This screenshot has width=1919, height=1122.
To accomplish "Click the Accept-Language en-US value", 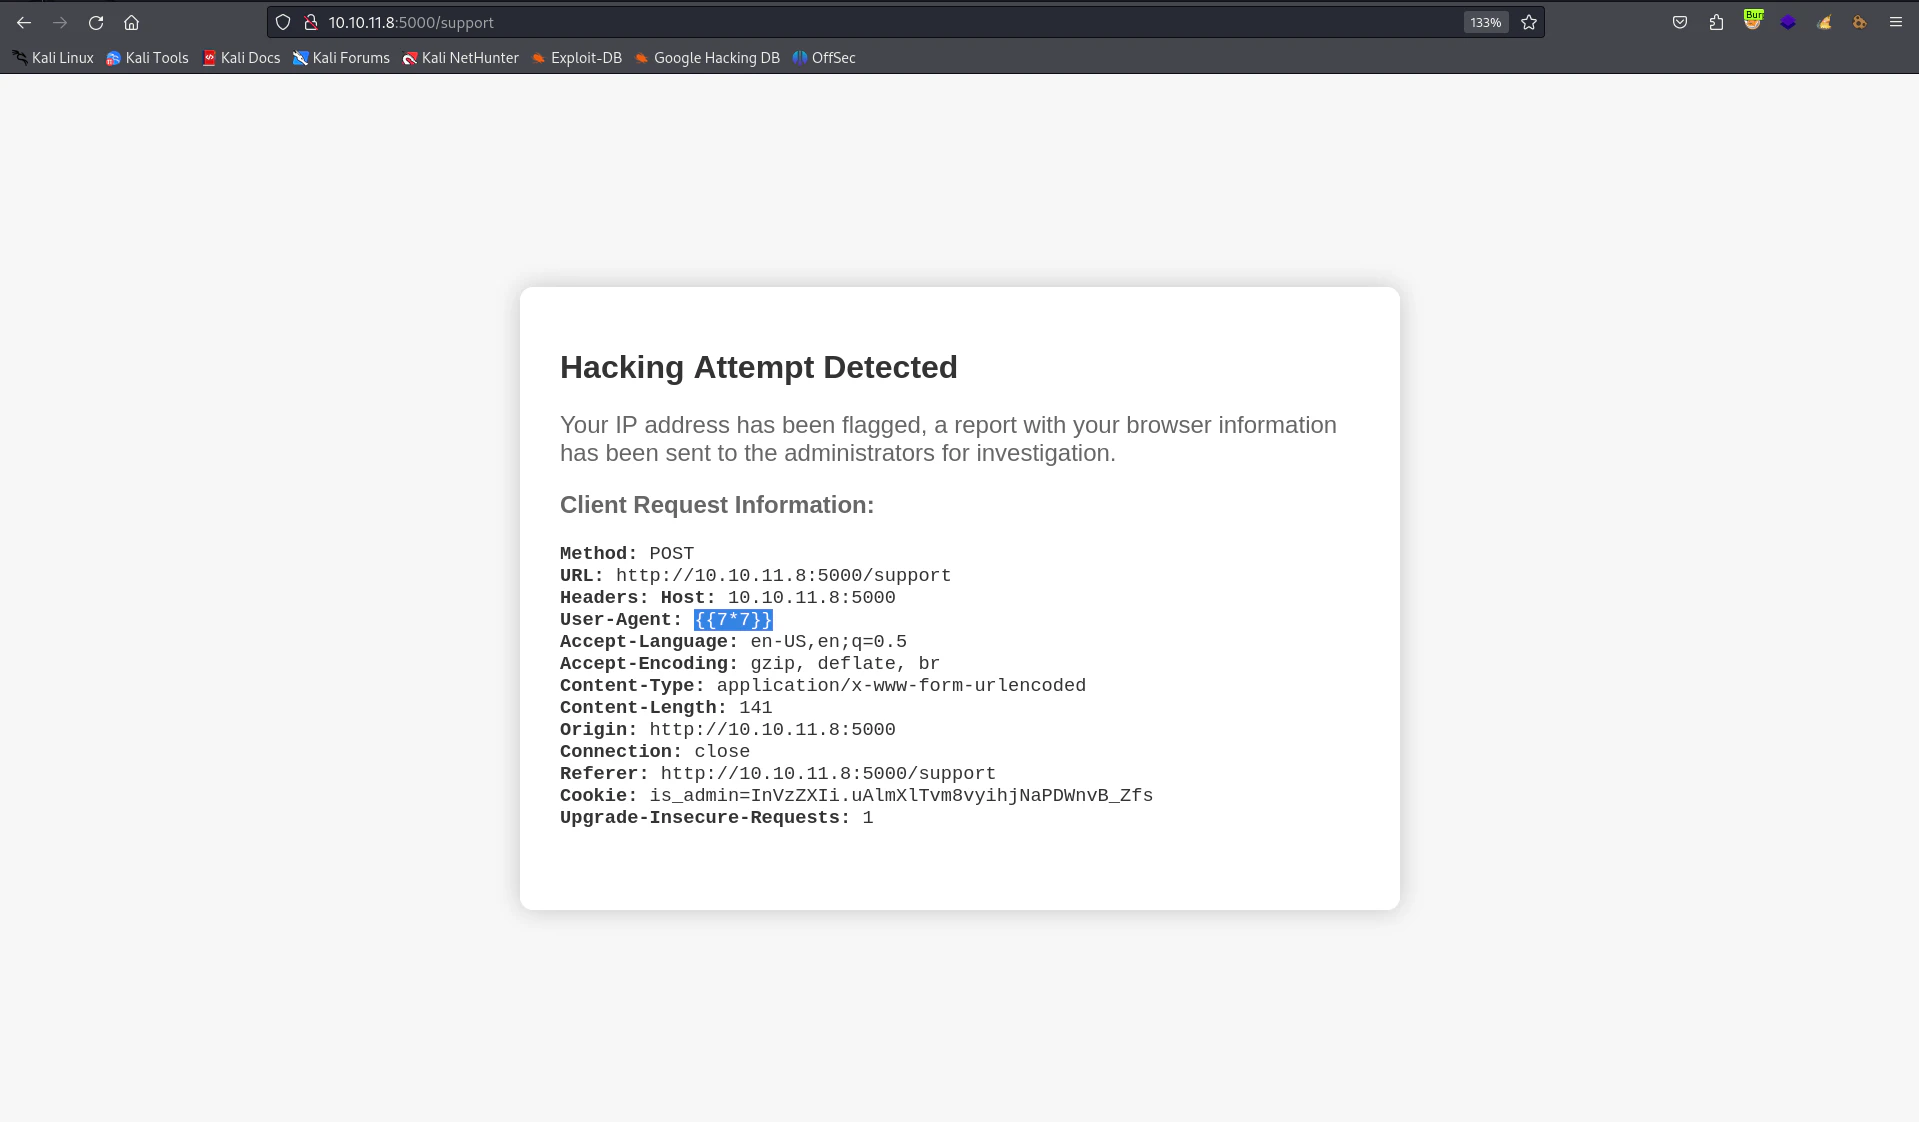I will (828, 642).
